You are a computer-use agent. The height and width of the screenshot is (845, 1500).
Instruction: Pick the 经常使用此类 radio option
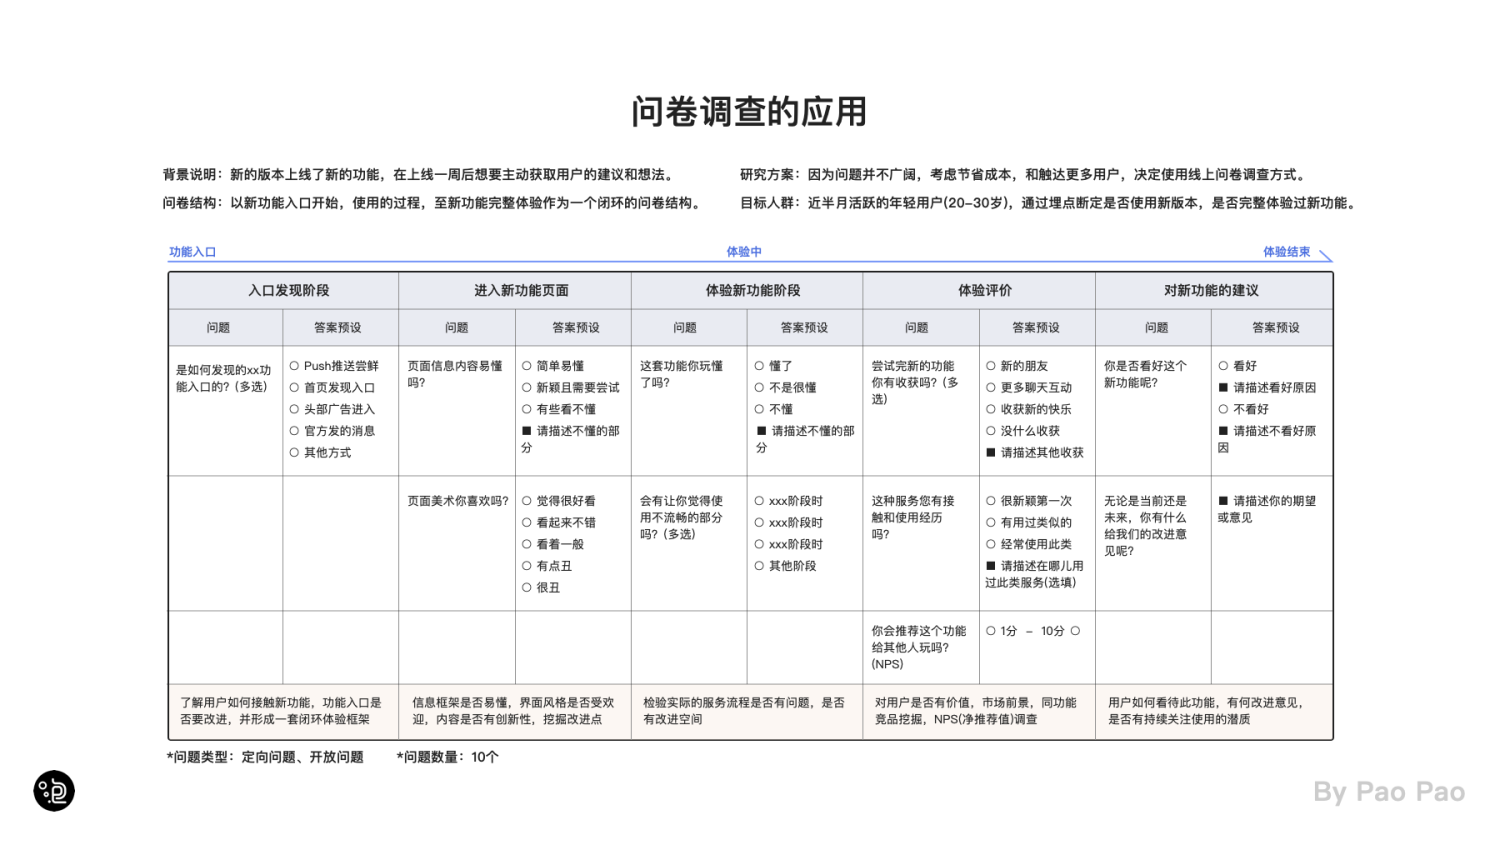(991, 544)
